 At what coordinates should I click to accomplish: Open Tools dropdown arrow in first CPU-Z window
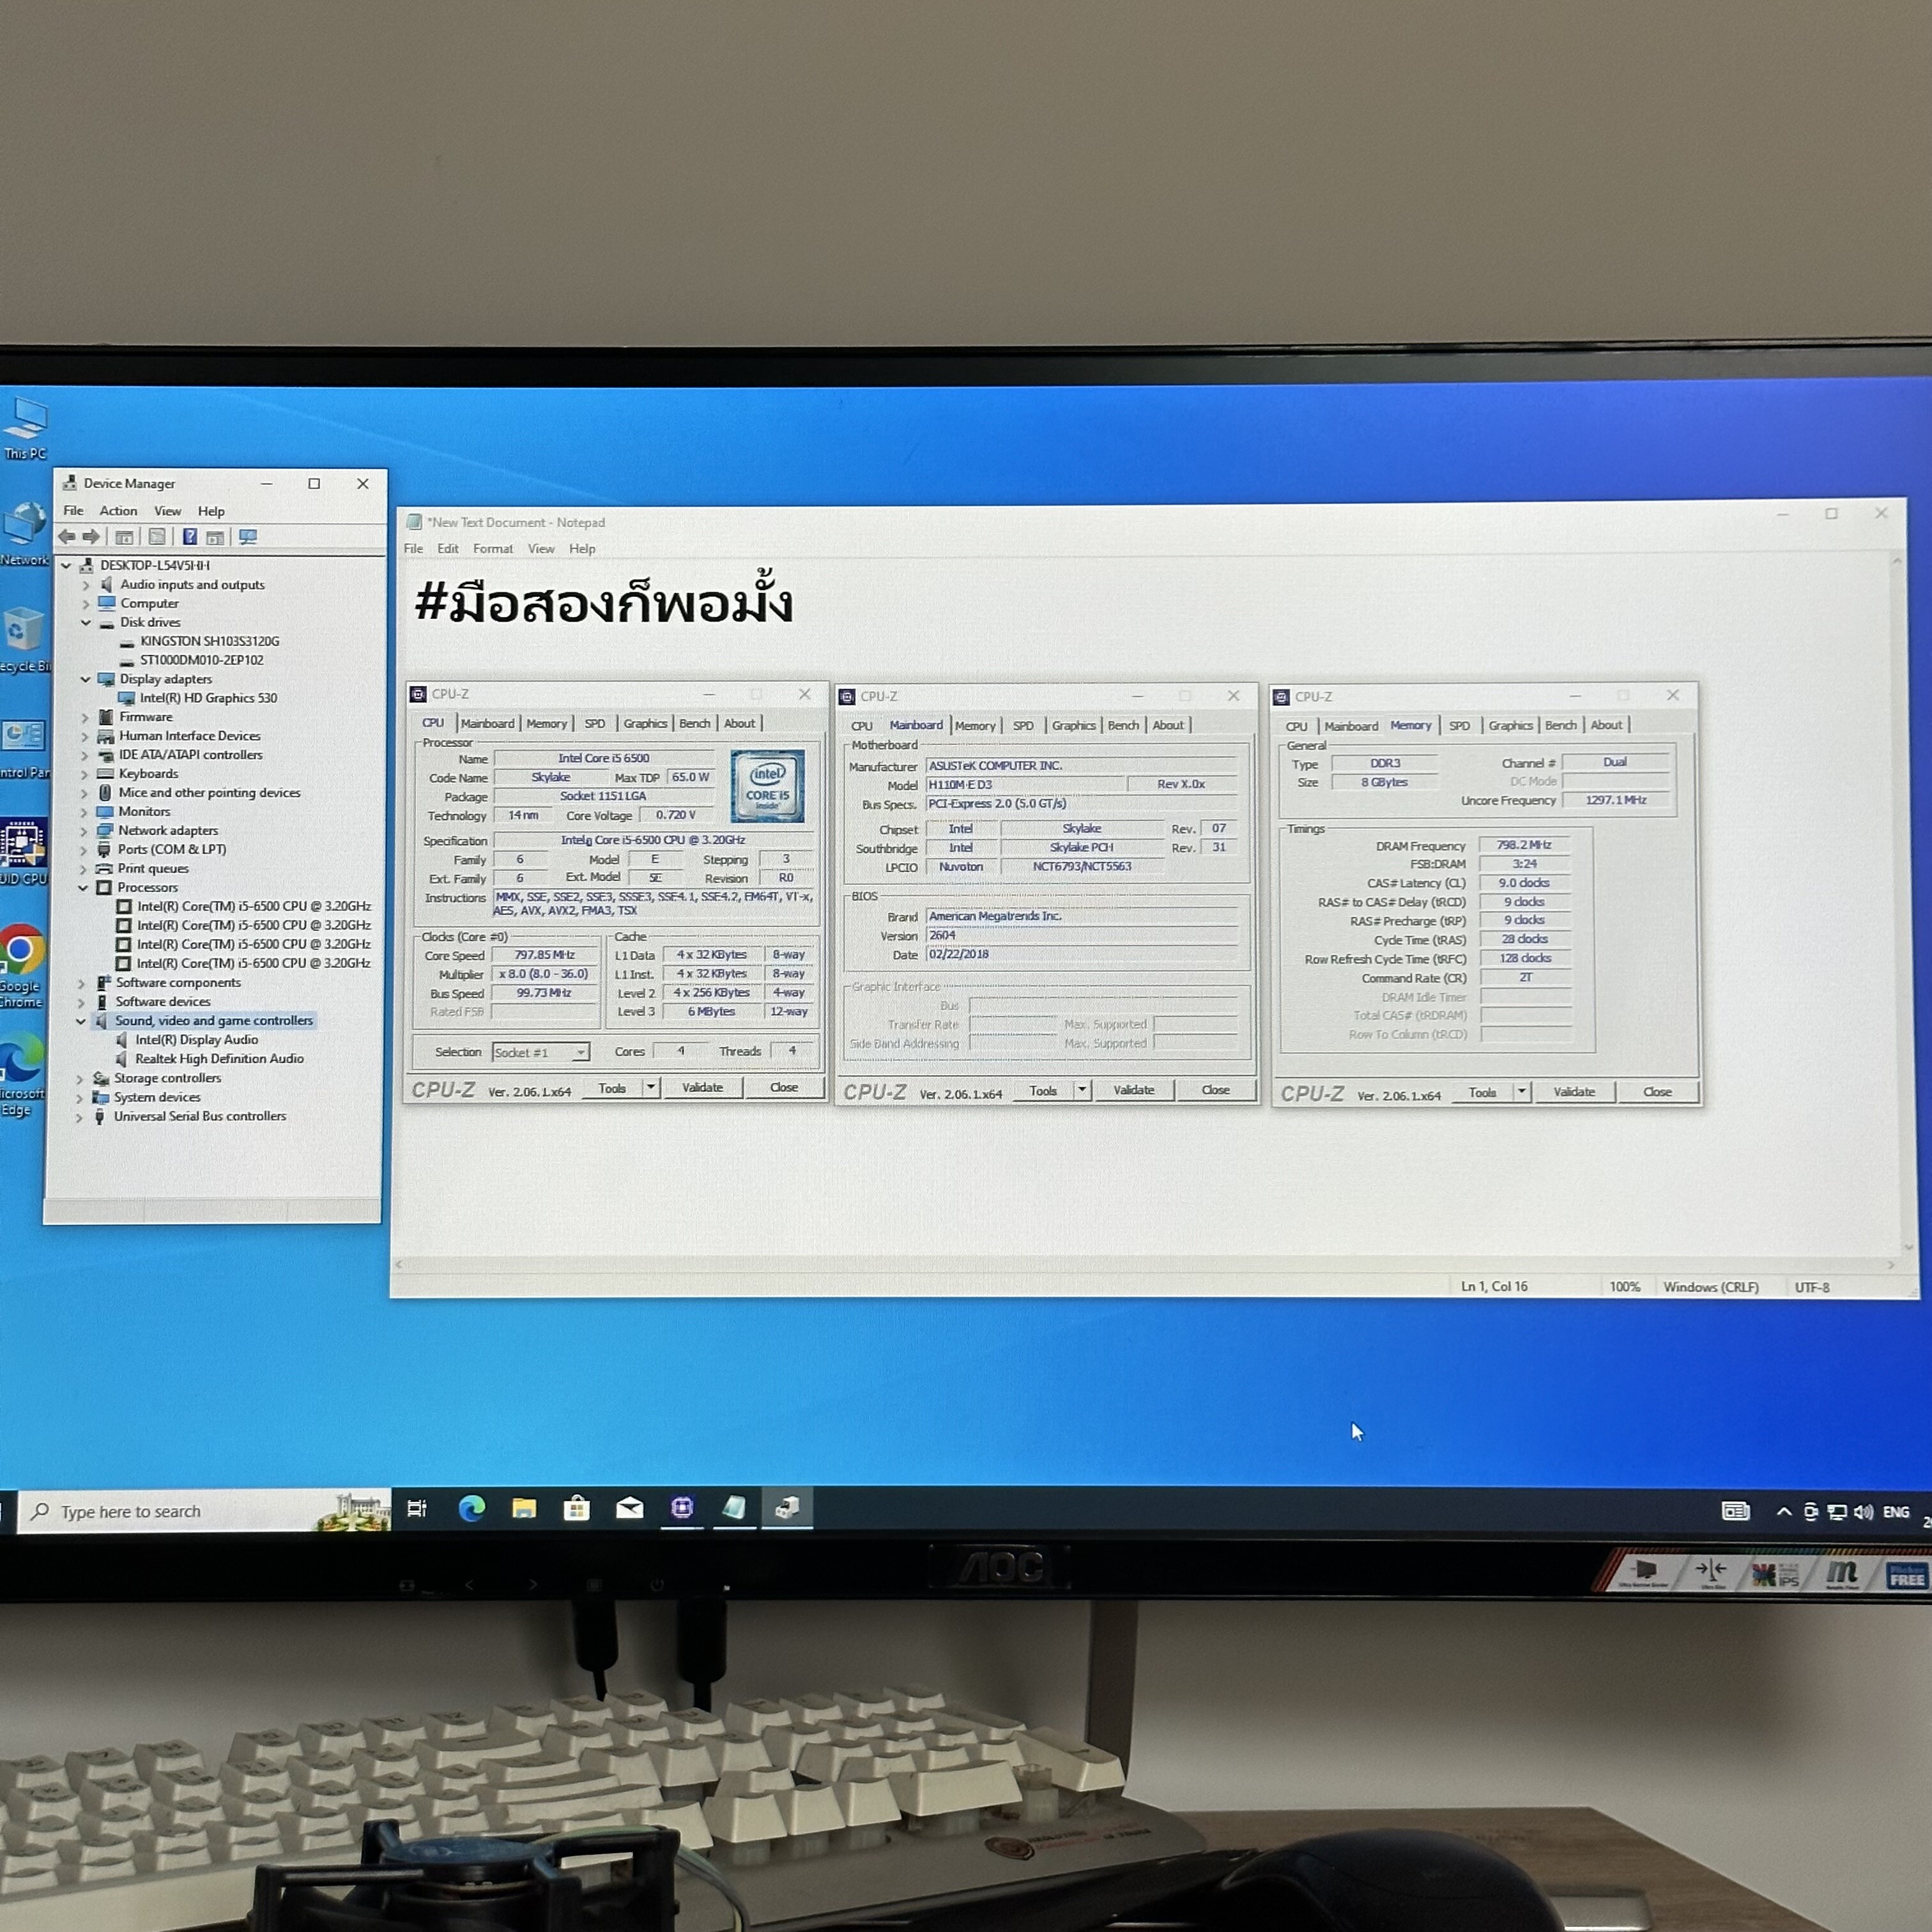point(651,1087)
